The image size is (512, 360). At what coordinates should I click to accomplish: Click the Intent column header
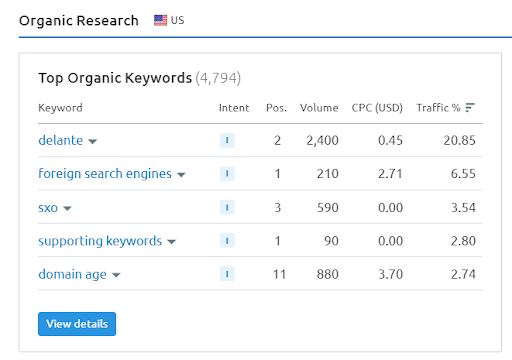coord(234,108)
